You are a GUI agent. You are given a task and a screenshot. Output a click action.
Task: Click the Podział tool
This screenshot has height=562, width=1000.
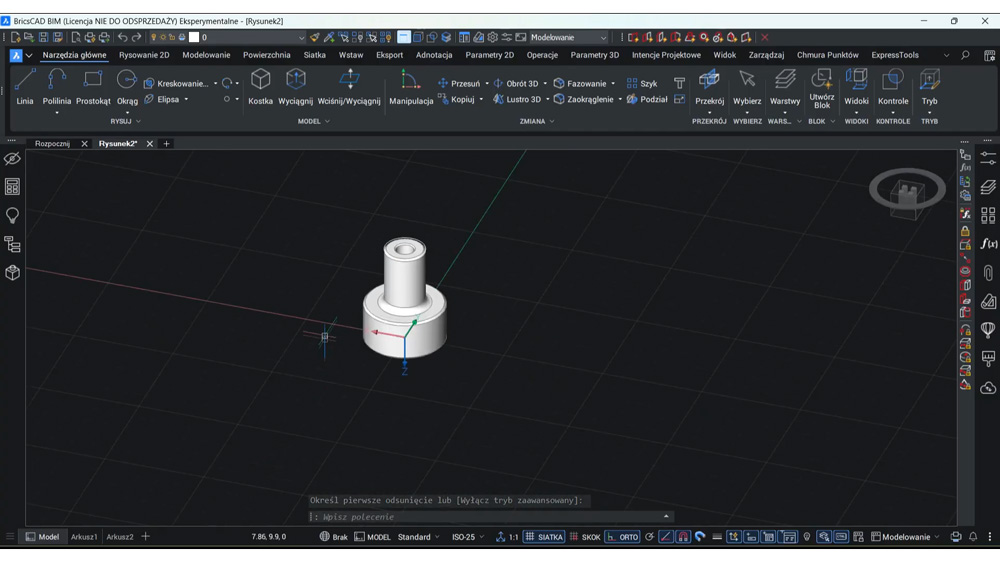[647, 100]
